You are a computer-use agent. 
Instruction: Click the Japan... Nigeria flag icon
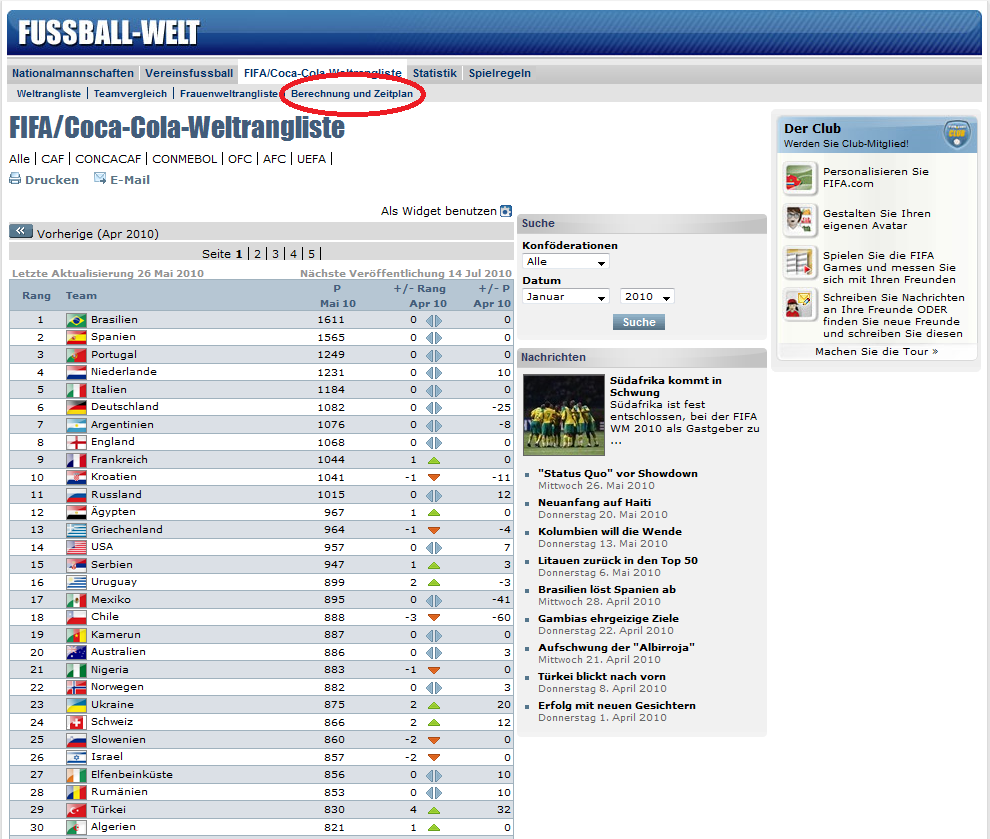tap(76, 670)
